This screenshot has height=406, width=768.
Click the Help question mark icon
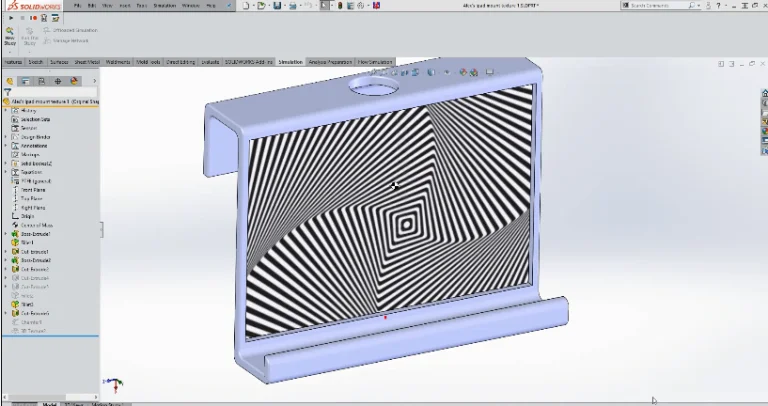click(715, 6)
